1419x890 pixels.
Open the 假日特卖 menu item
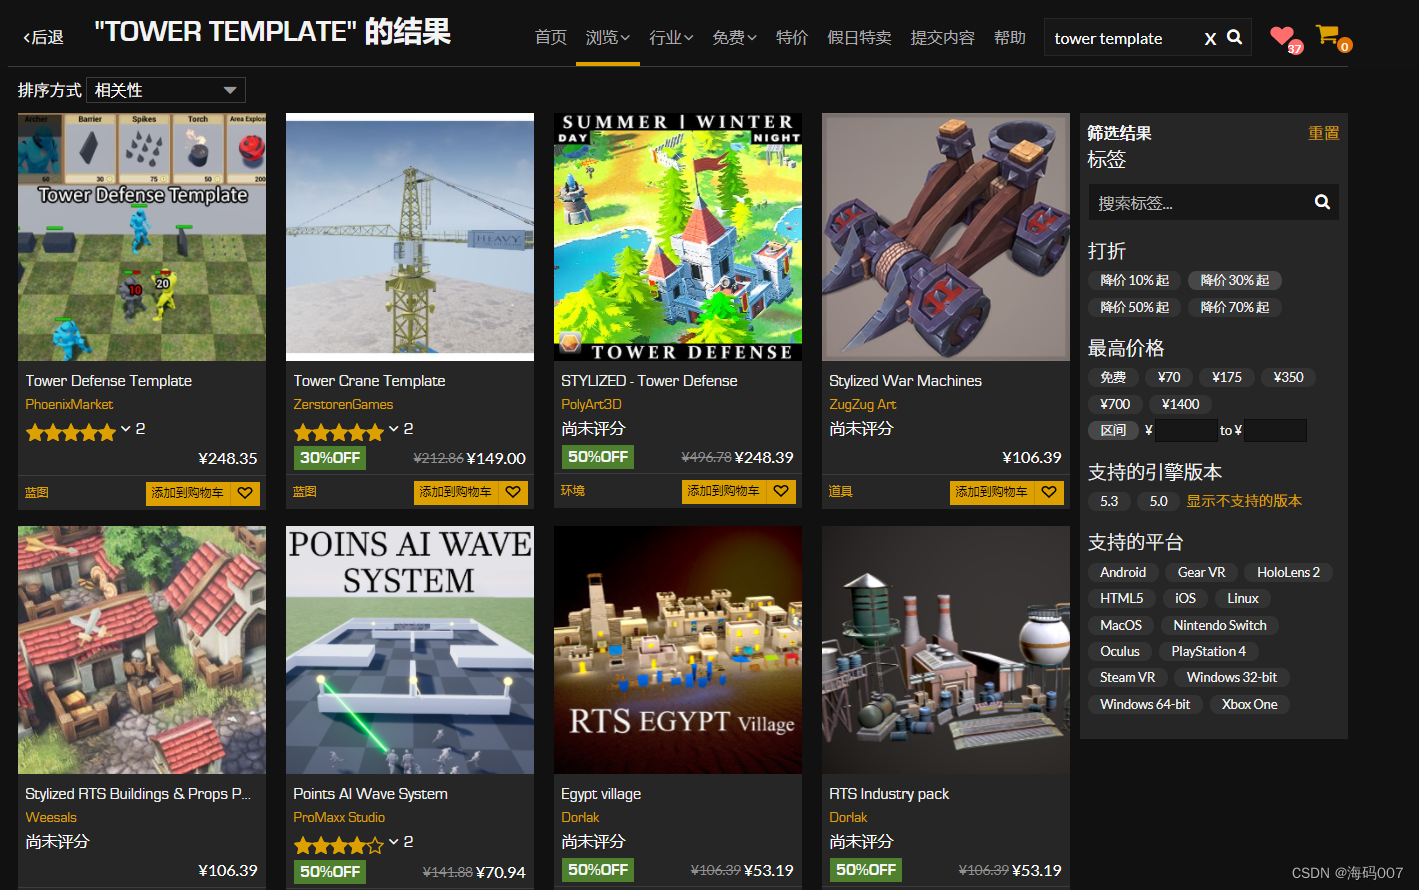coord(859,37)
